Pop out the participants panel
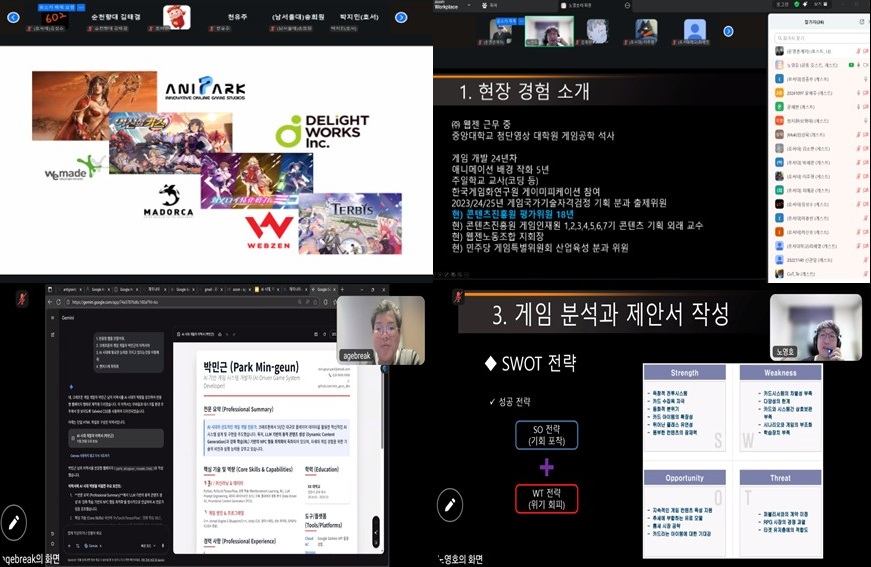The image size is (871, 567). 862,22
